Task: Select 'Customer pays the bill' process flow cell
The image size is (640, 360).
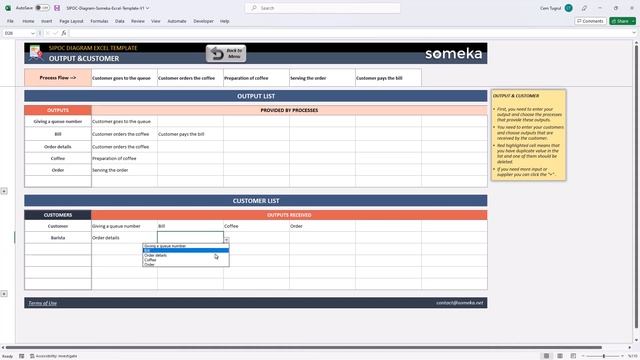Action: click(388, 78)
